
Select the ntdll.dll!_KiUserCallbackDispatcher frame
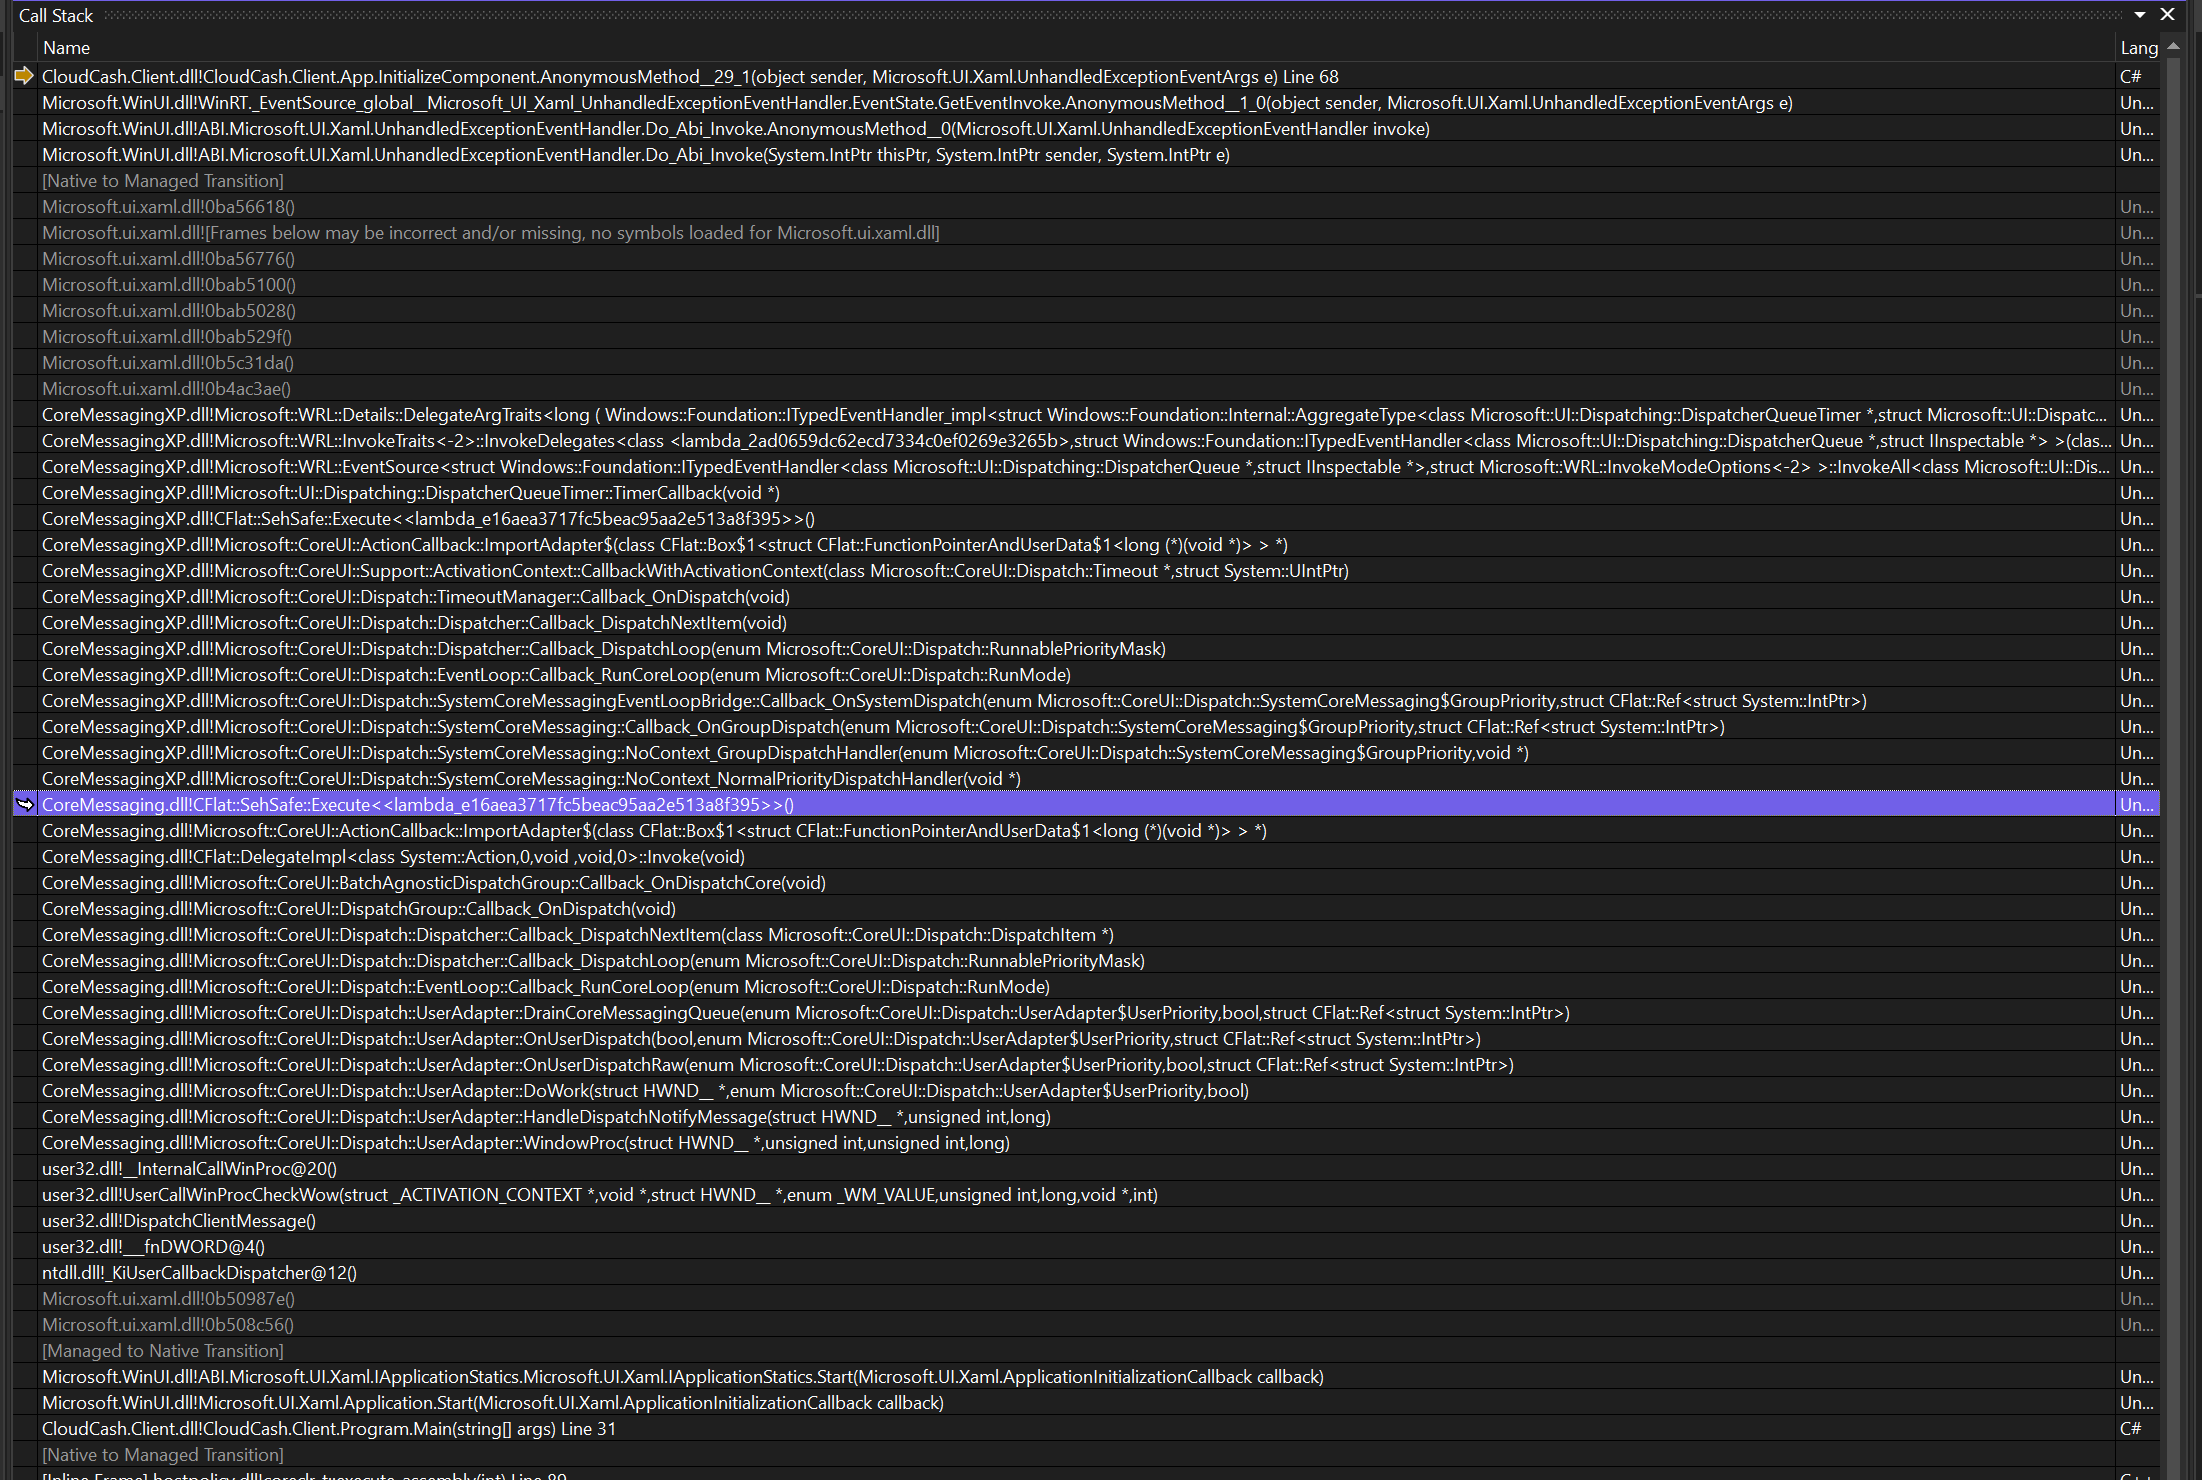[199, 1272]
